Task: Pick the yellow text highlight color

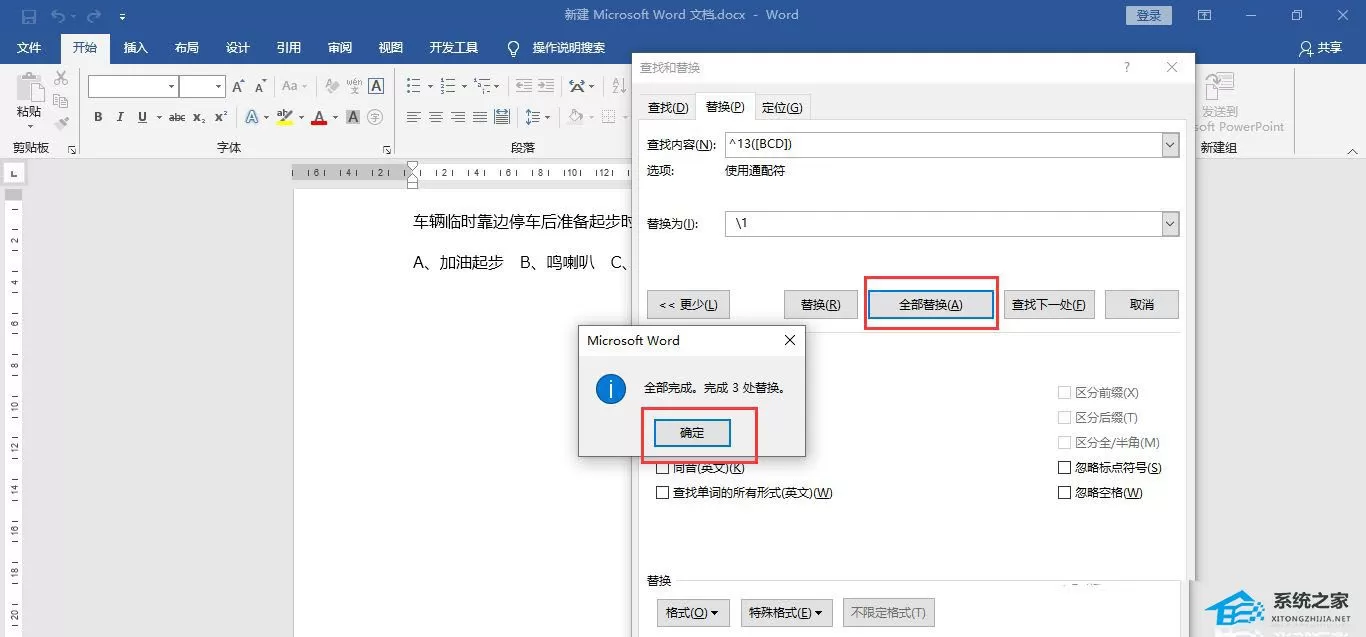Action: [x=284, y=117]
